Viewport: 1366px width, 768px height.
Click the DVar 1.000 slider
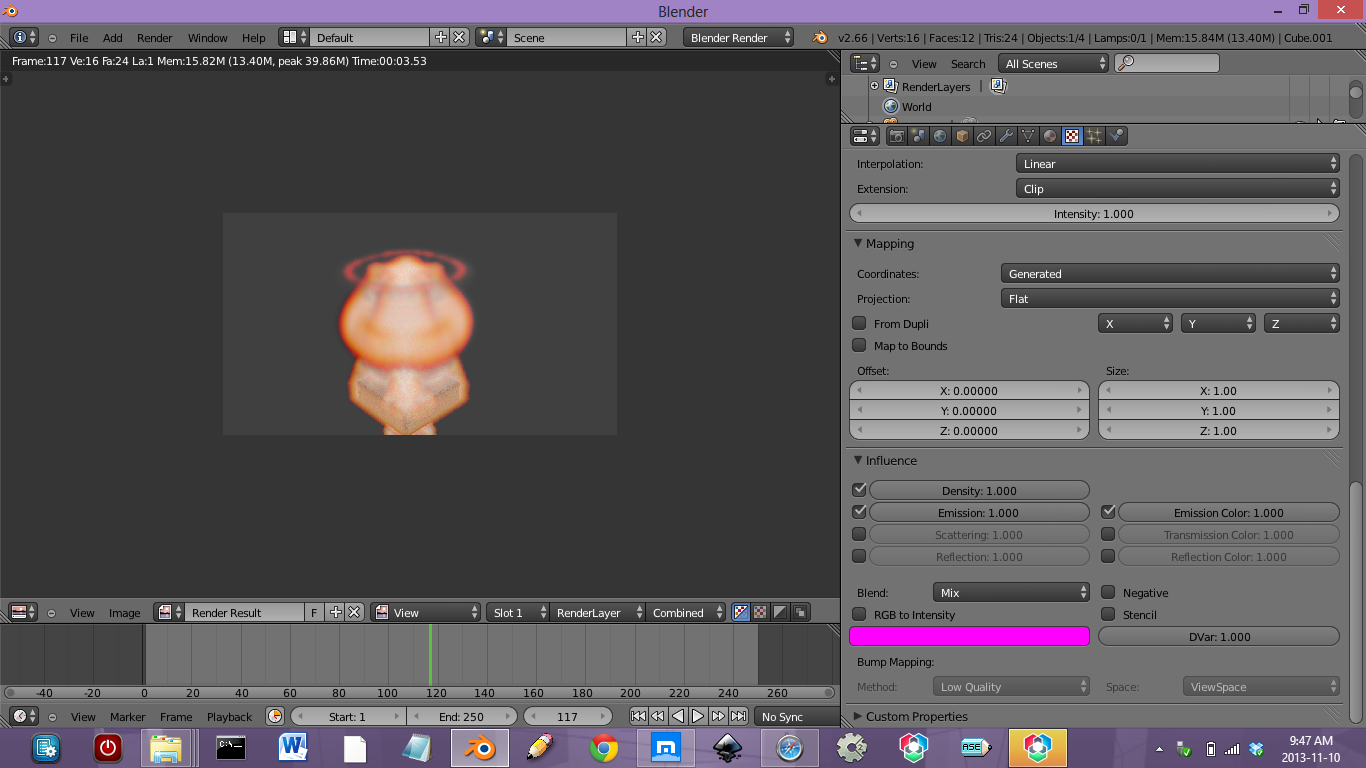[1219, 636]
